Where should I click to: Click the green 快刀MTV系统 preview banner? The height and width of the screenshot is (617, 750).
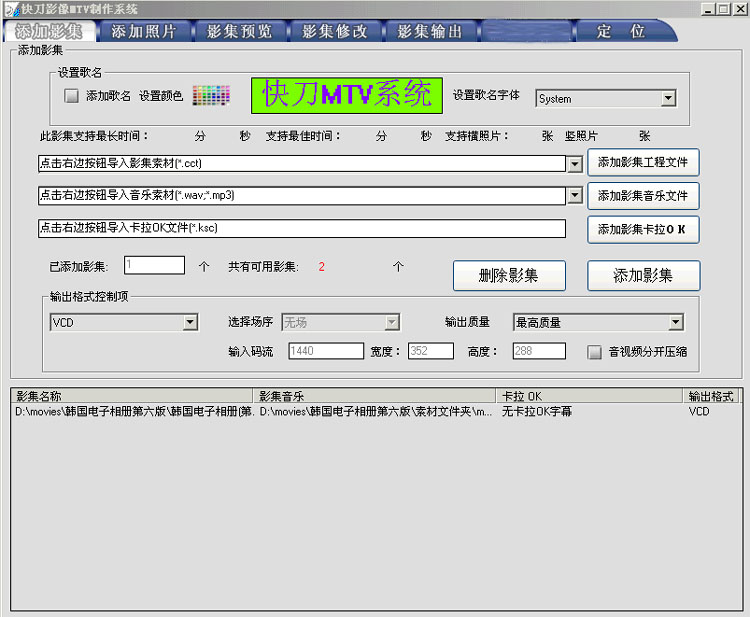[346, 95]
